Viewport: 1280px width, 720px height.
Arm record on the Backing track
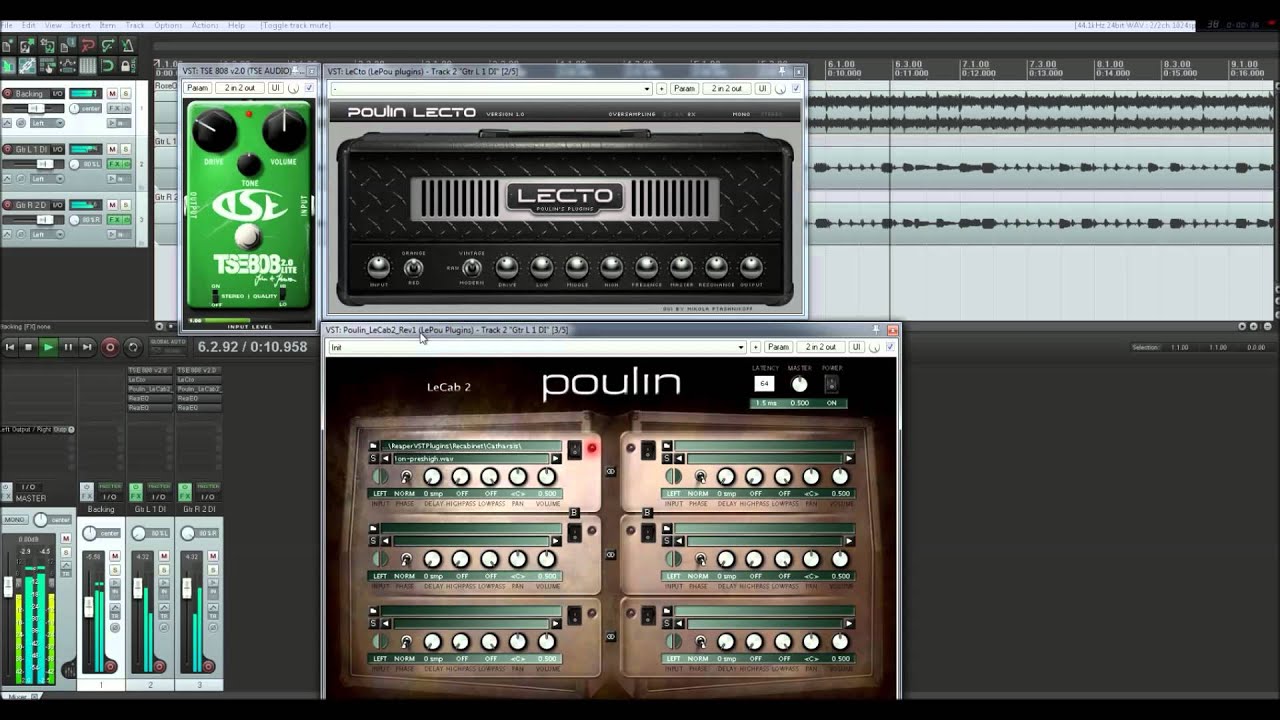tap(8, 94)
